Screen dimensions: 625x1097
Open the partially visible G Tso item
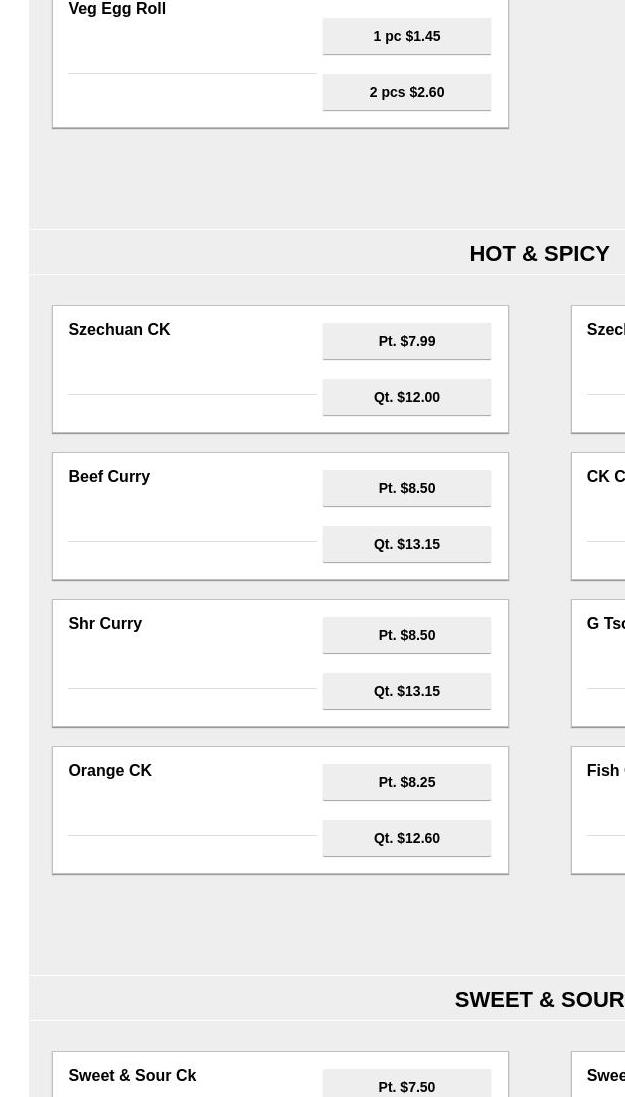[605, 624]
